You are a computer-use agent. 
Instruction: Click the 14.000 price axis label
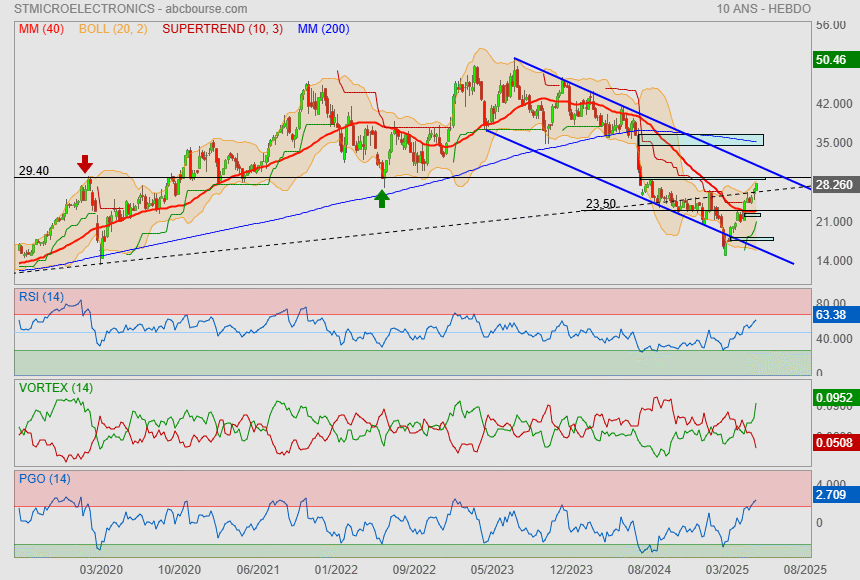(834, 261)
